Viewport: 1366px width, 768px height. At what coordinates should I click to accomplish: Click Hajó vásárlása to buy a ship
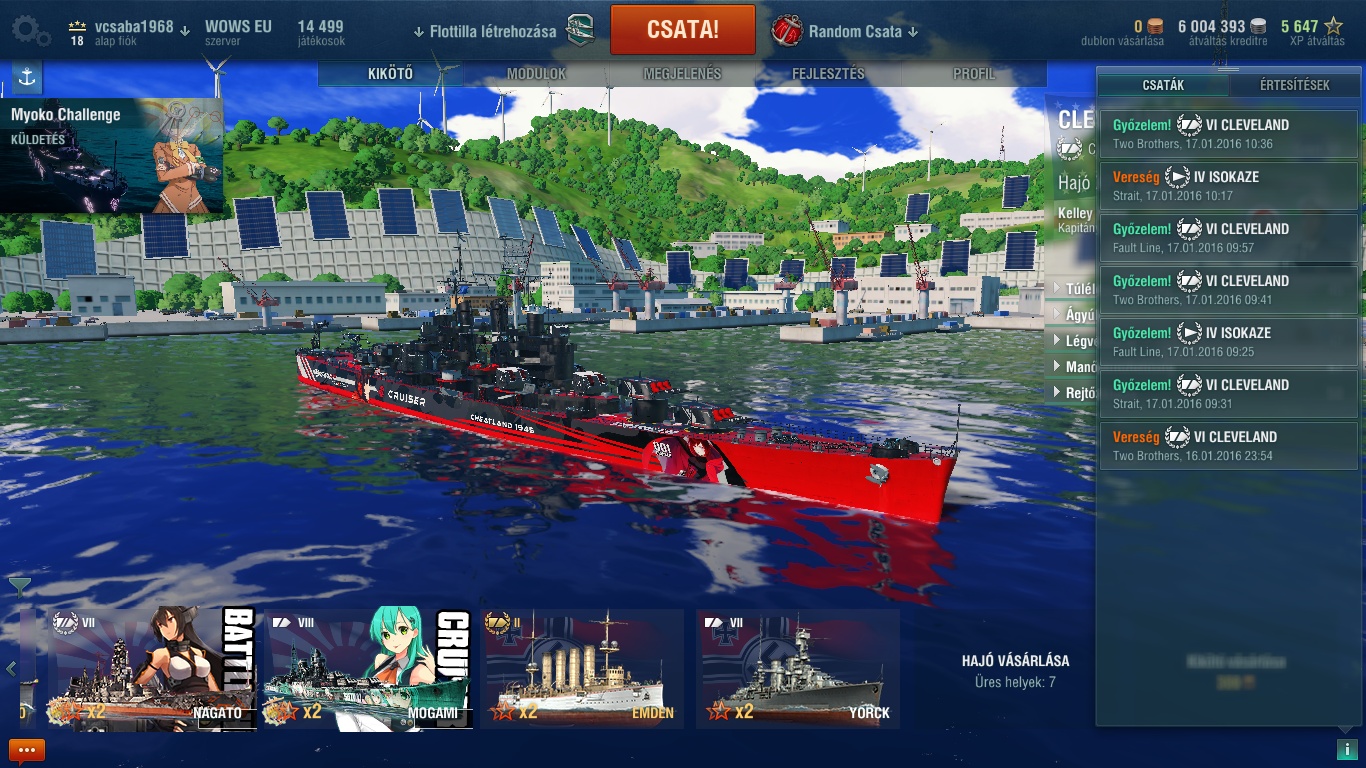(1015, 660)
